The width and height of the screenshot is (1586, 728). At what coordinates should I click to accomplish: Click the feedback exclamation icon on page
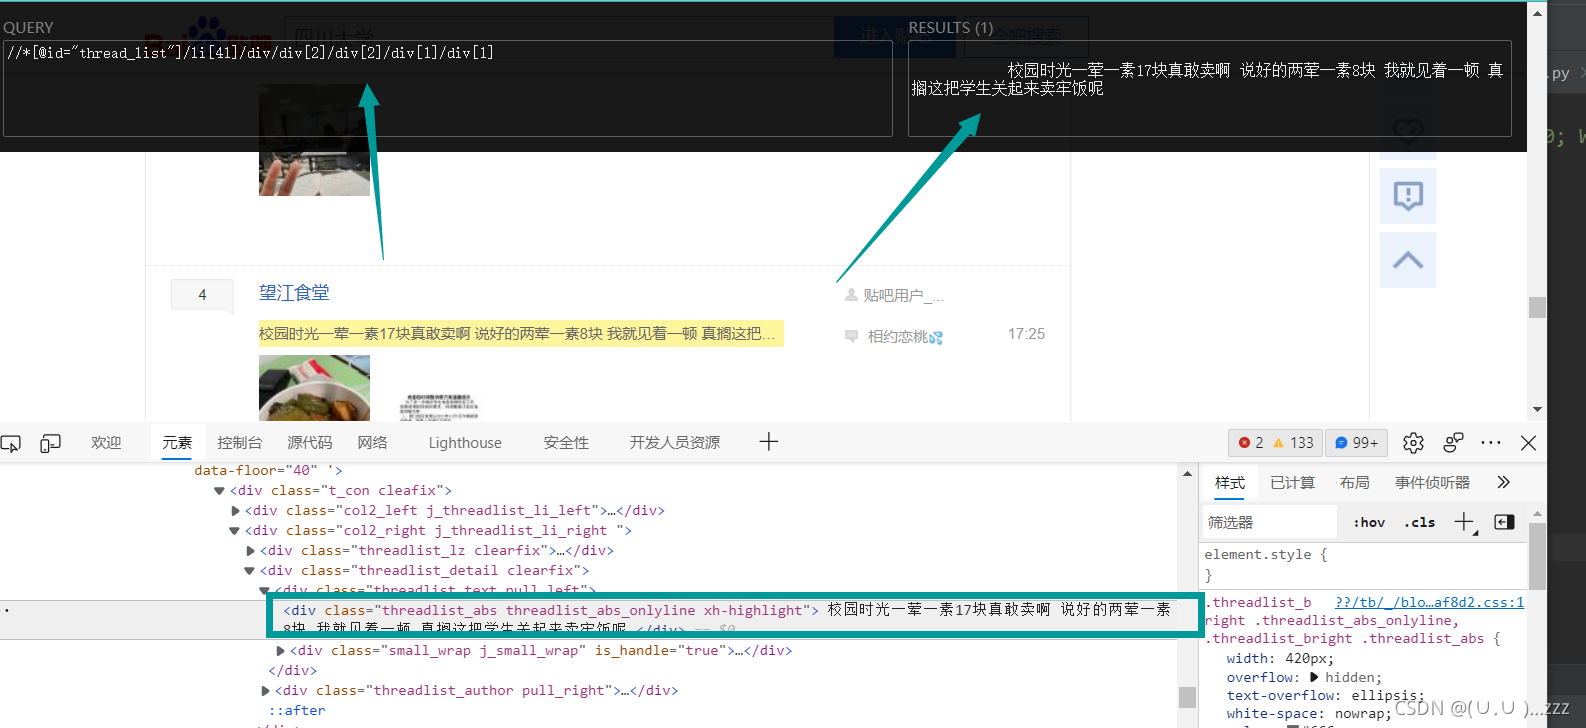click(1407, 195)
